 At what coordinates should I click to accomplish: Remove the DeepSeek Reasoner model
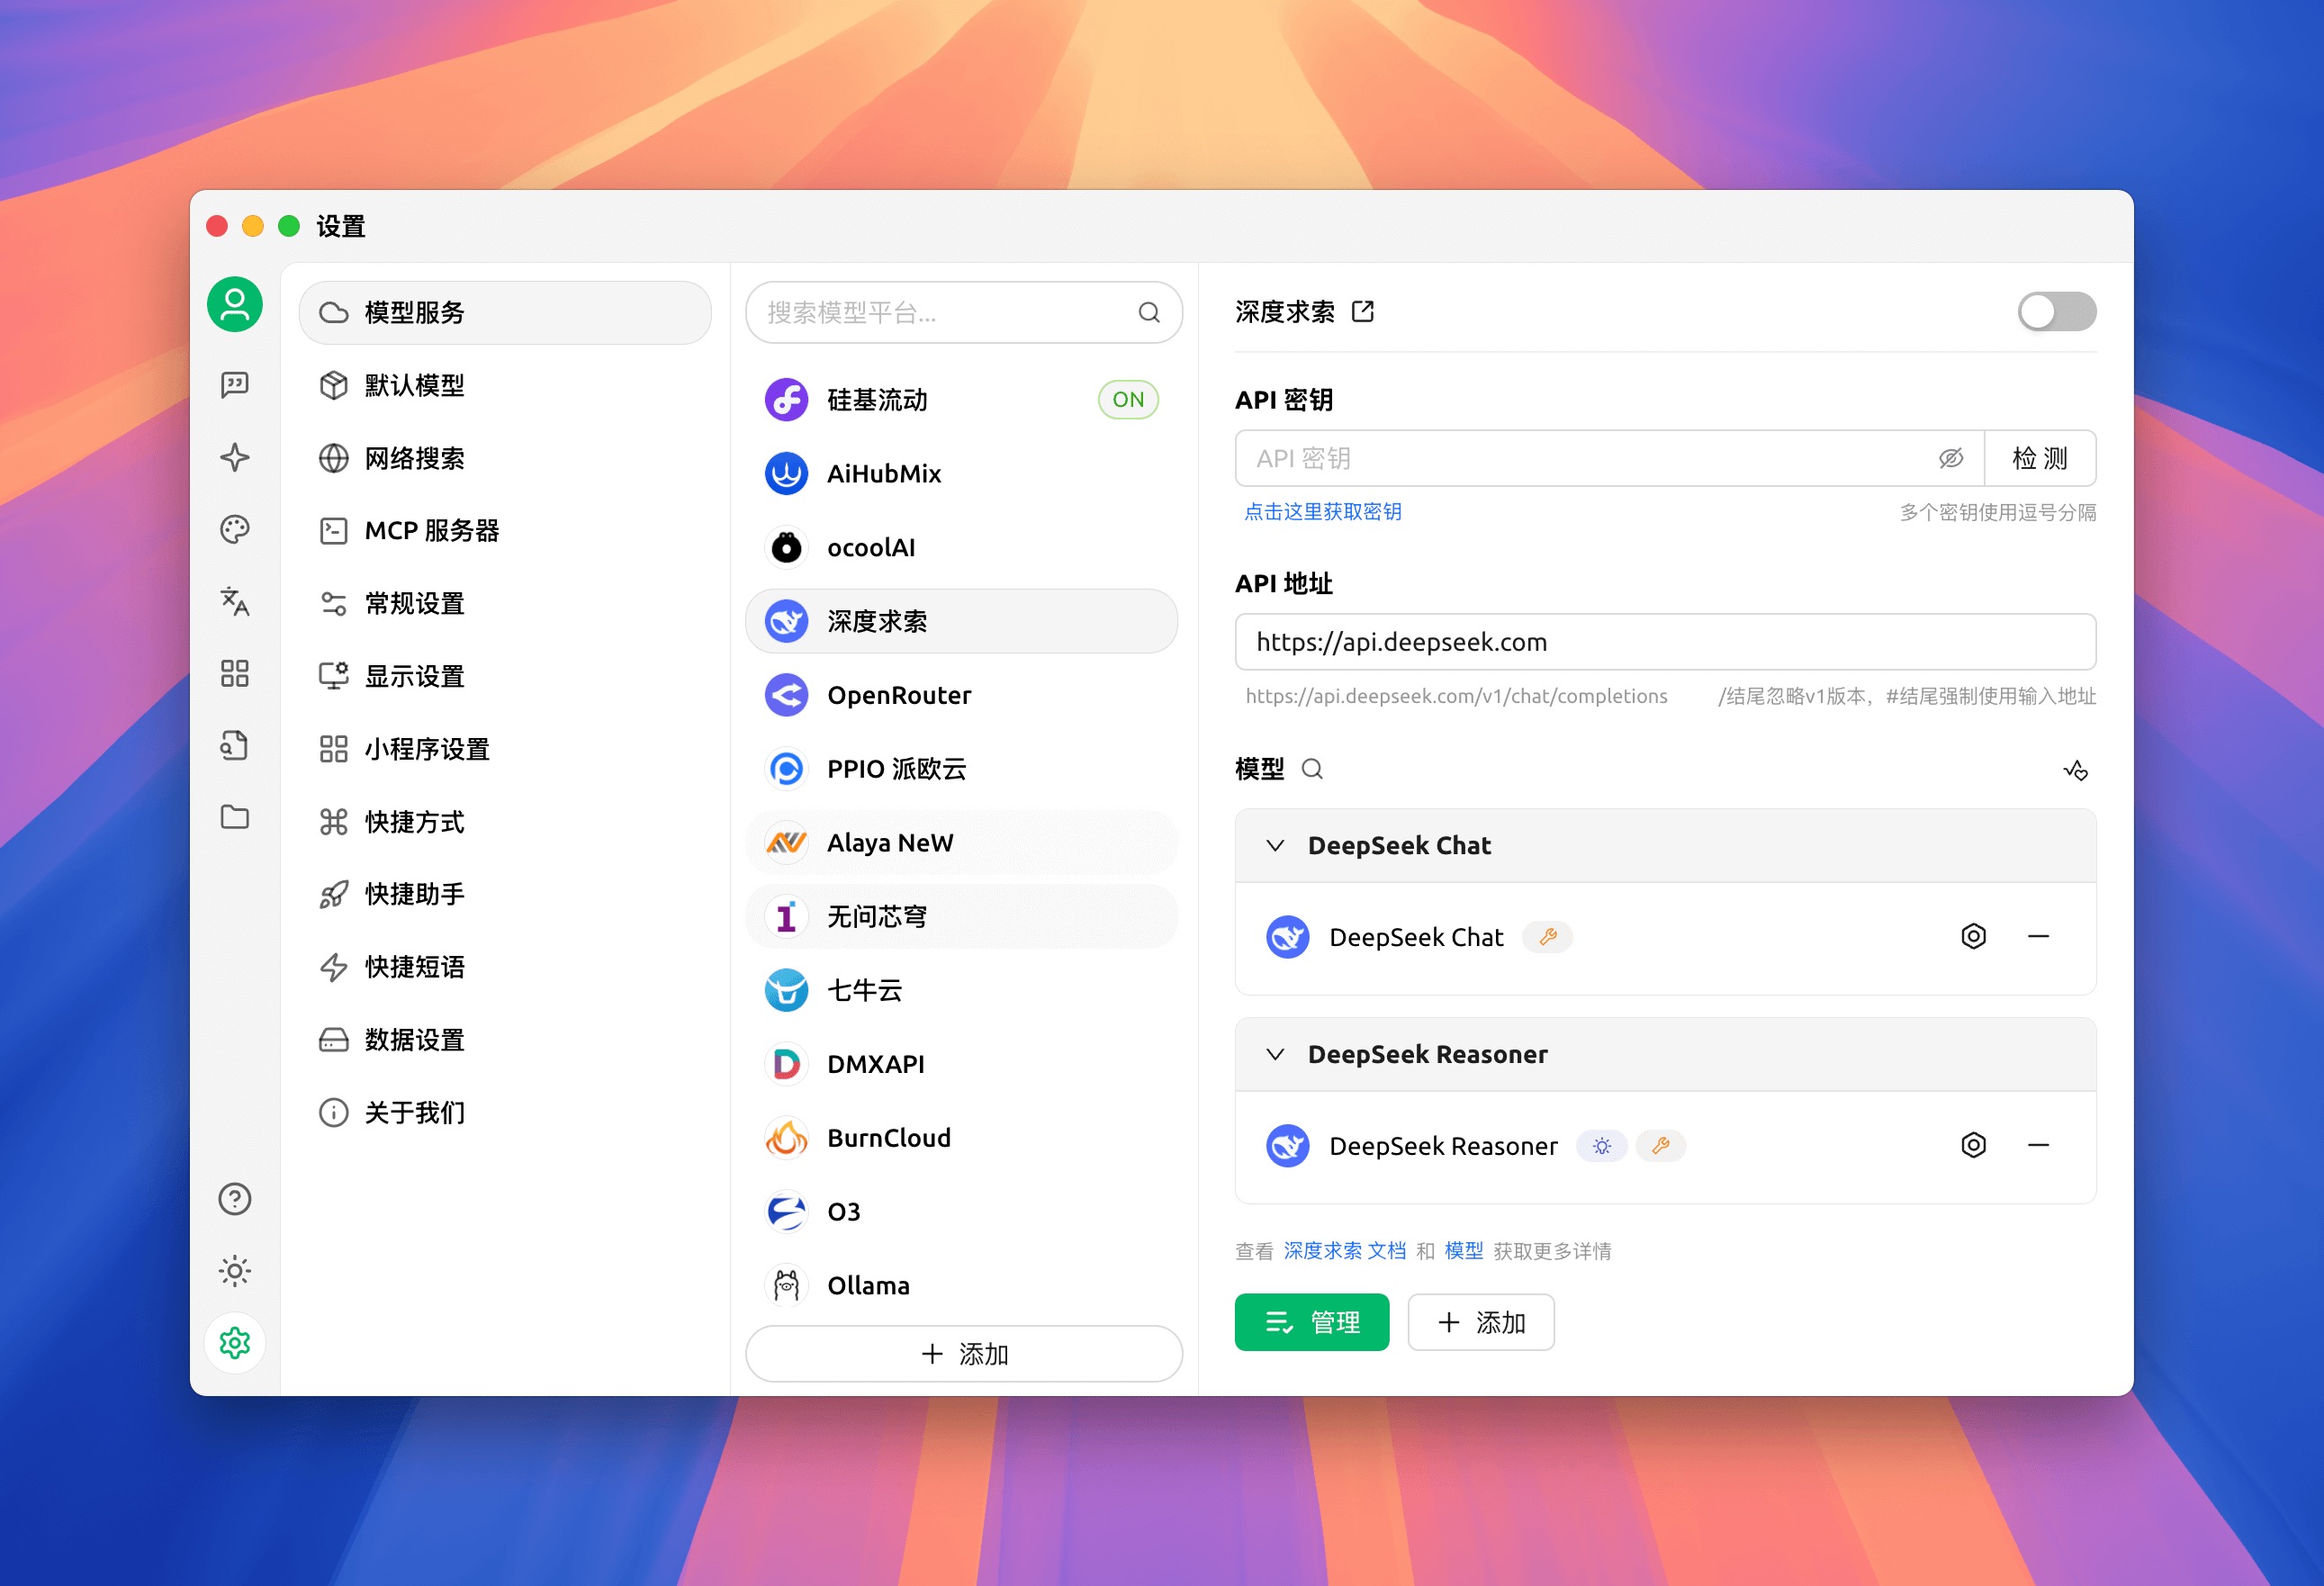pyautogui.click(x=2038, y=1146)
